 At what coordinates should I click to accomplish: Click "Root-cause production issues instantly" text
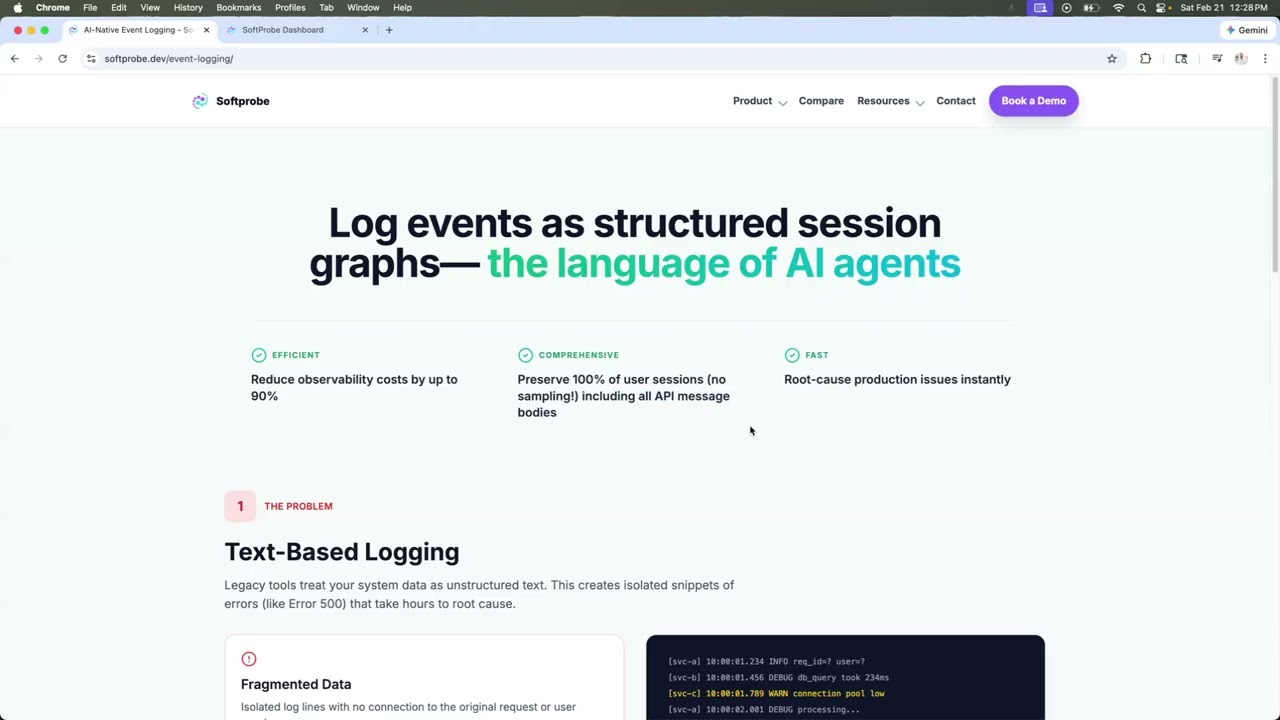click(897, 380)
